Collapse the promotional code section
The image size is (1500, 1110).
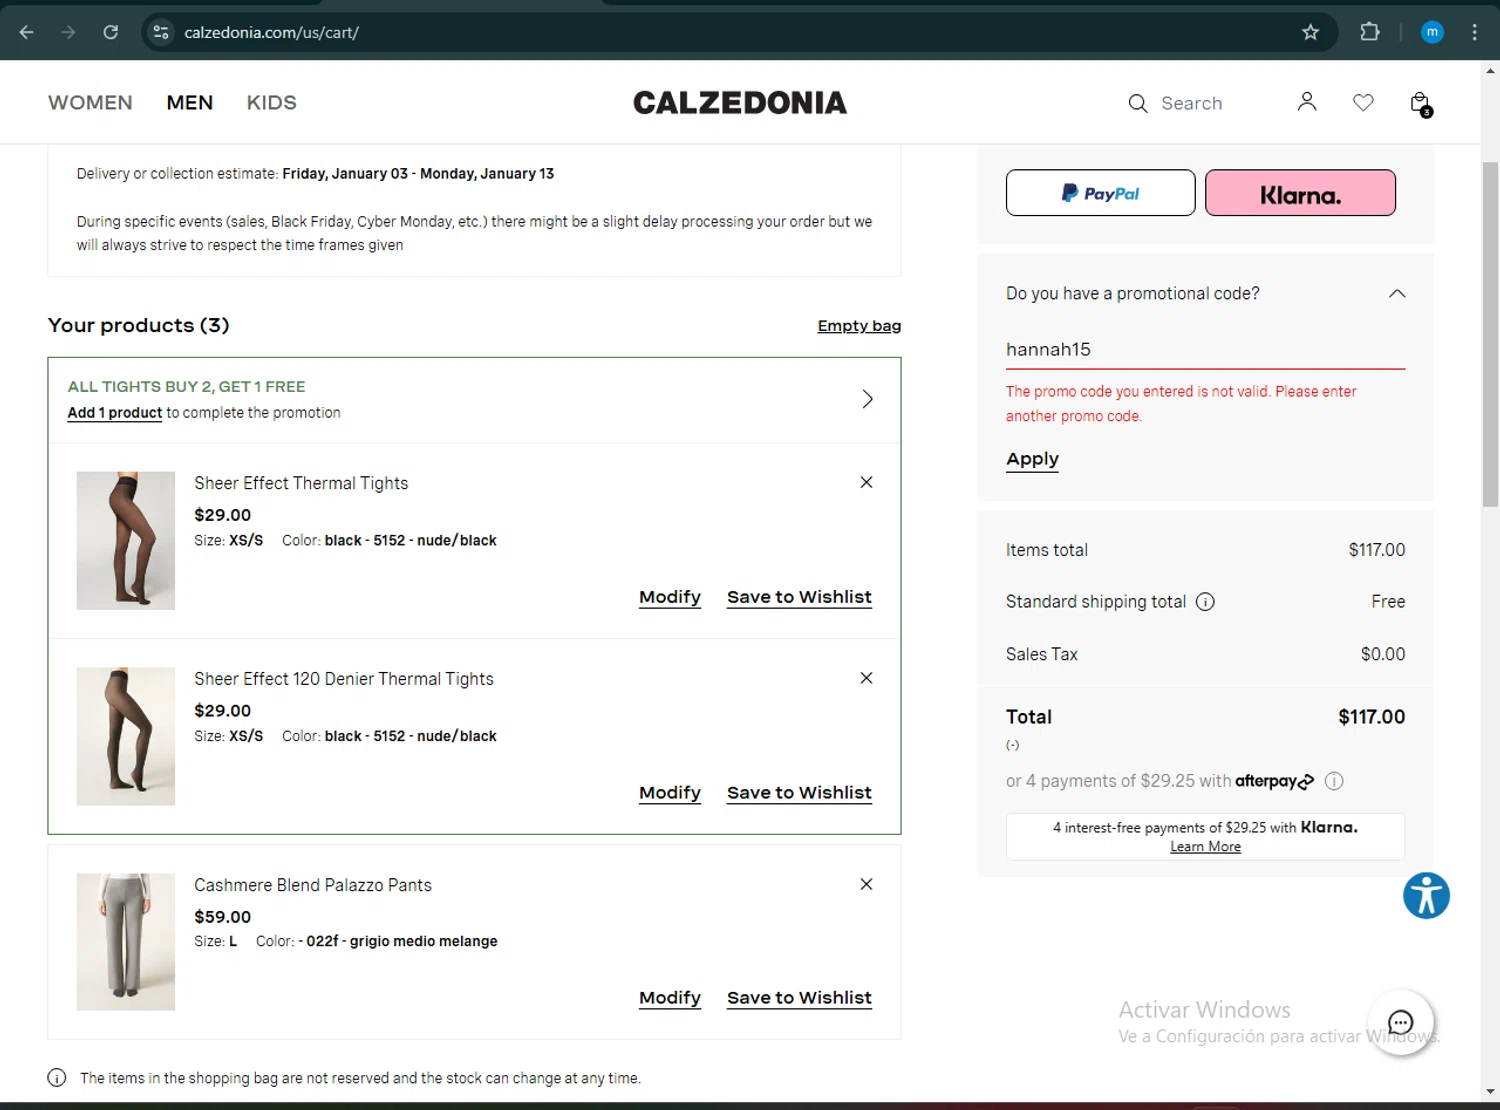pos(1397,293)
